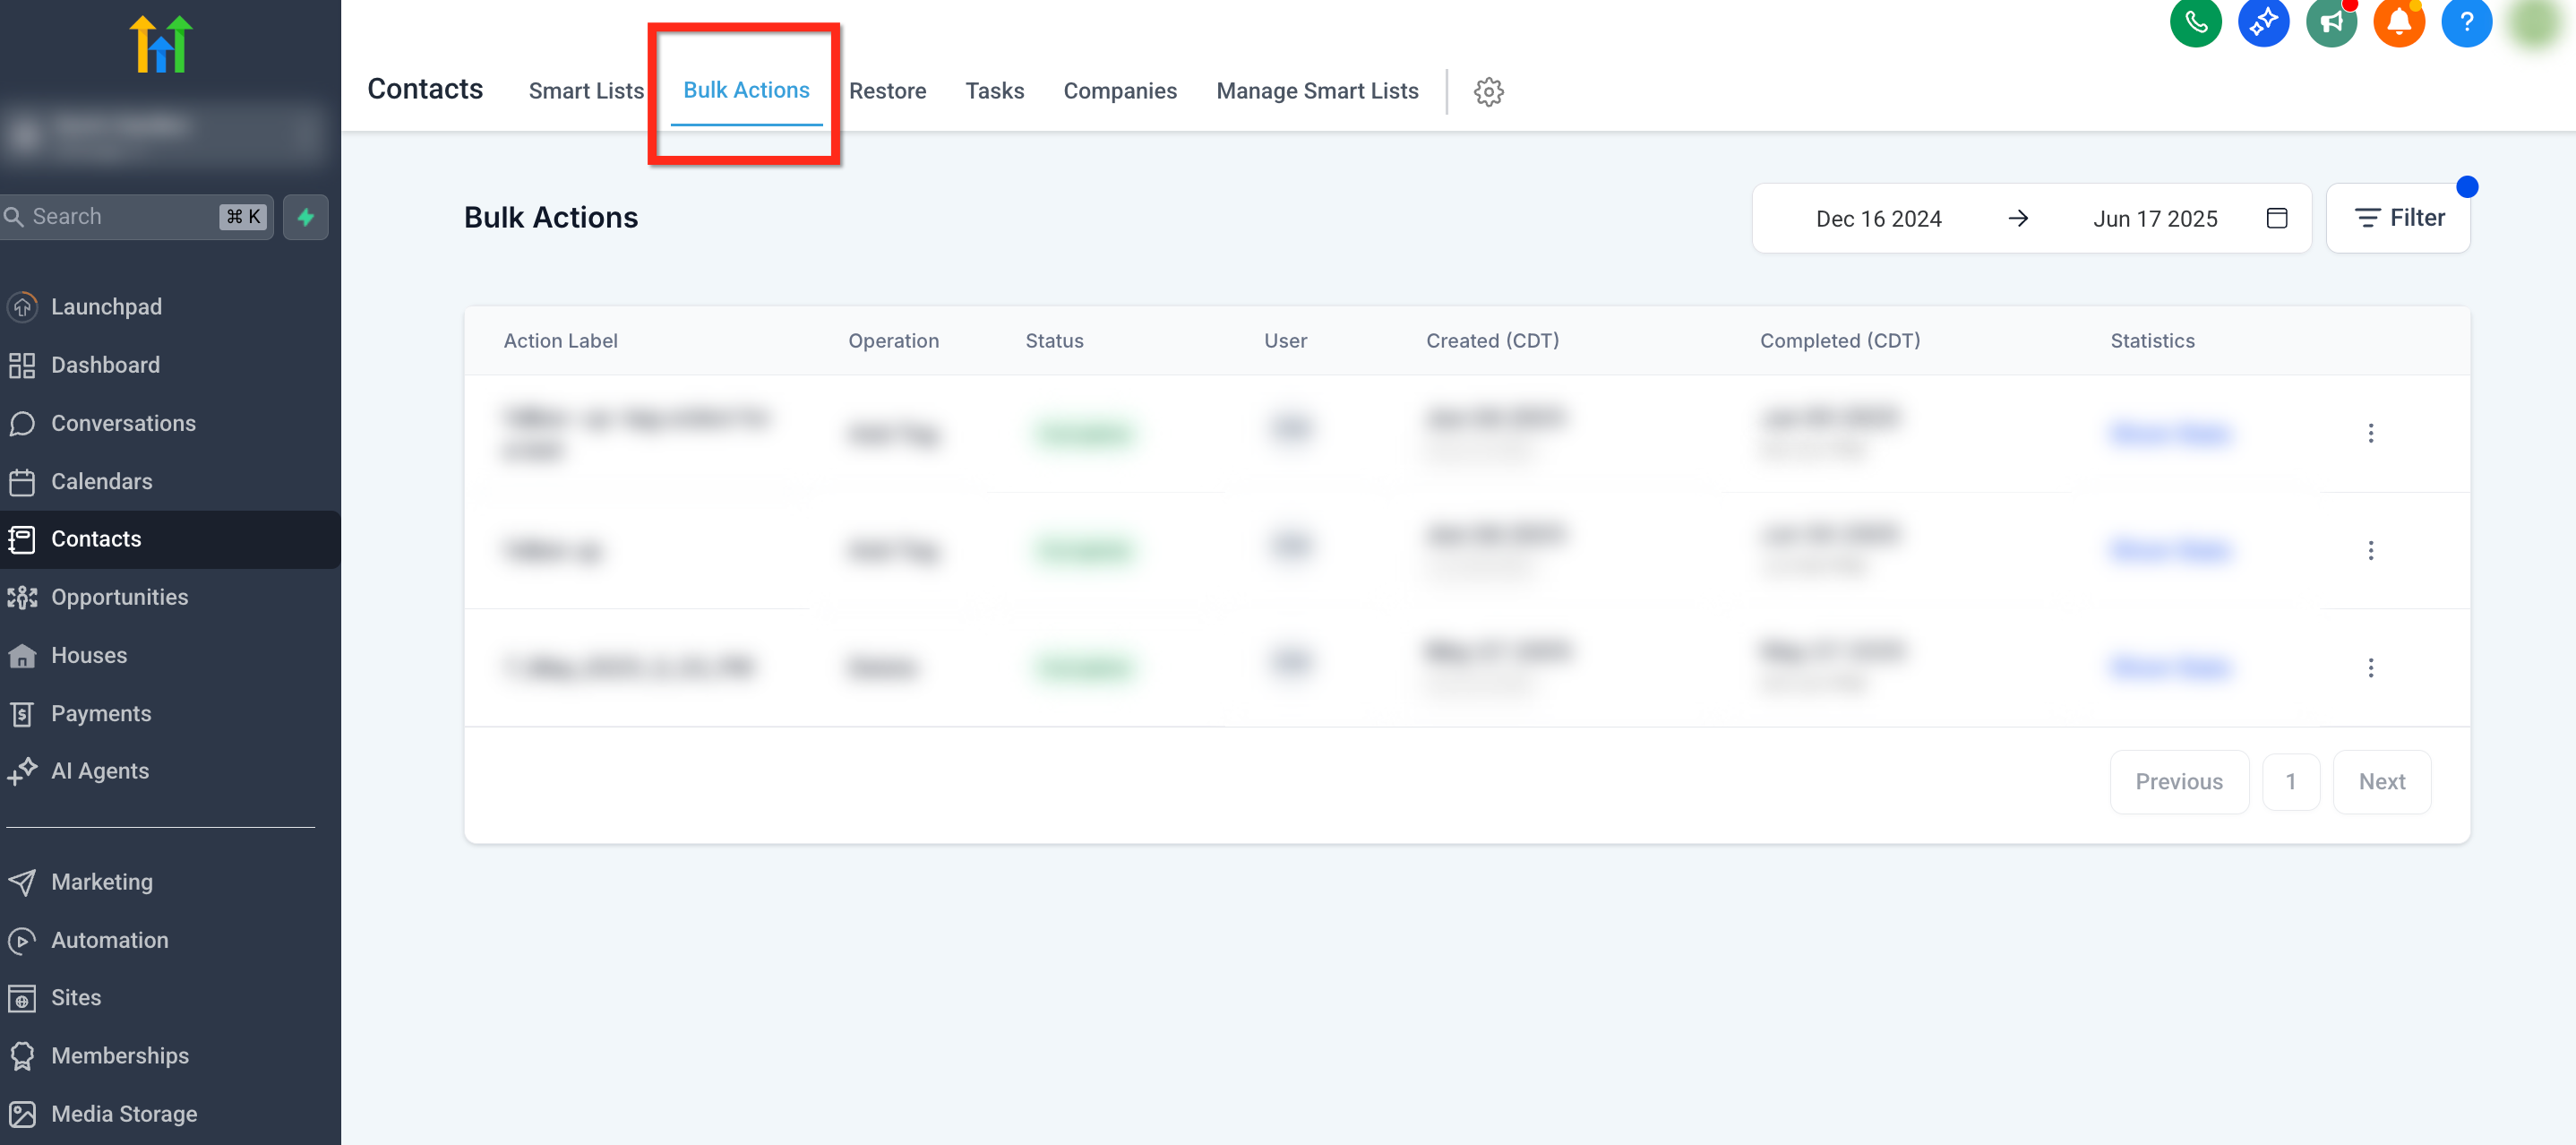This screenshot has height=1145, width=2576.
Task: Open Opportunities in the sidebar
Action: (x=119, y=597)
